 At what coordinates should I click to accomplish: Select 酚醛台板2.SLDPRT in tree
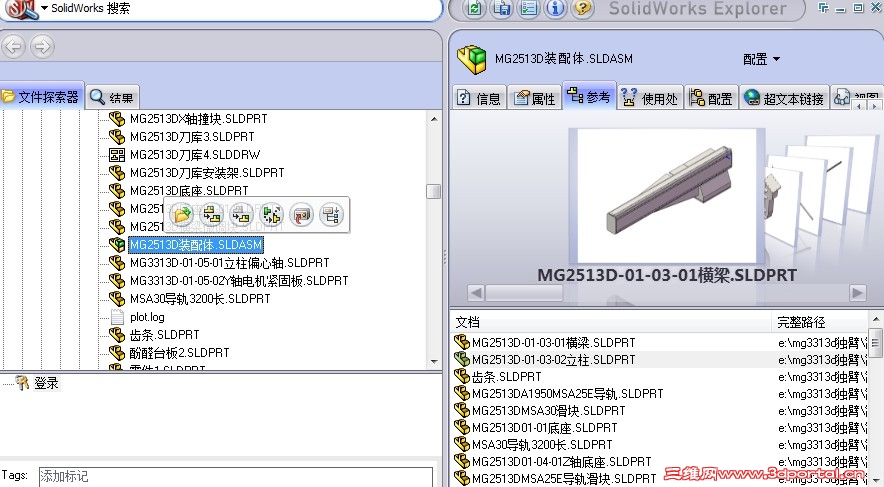179,353
